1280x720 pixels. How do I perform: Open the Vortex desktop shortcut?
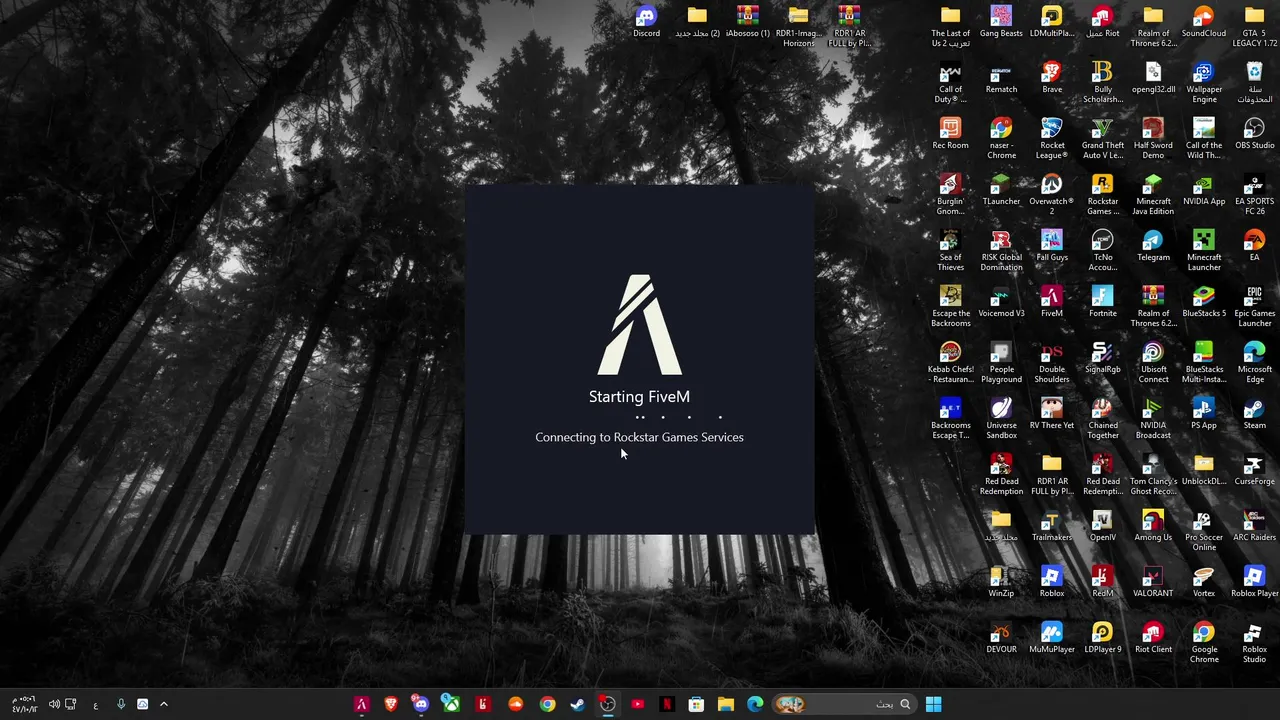tap(1204, 582)
